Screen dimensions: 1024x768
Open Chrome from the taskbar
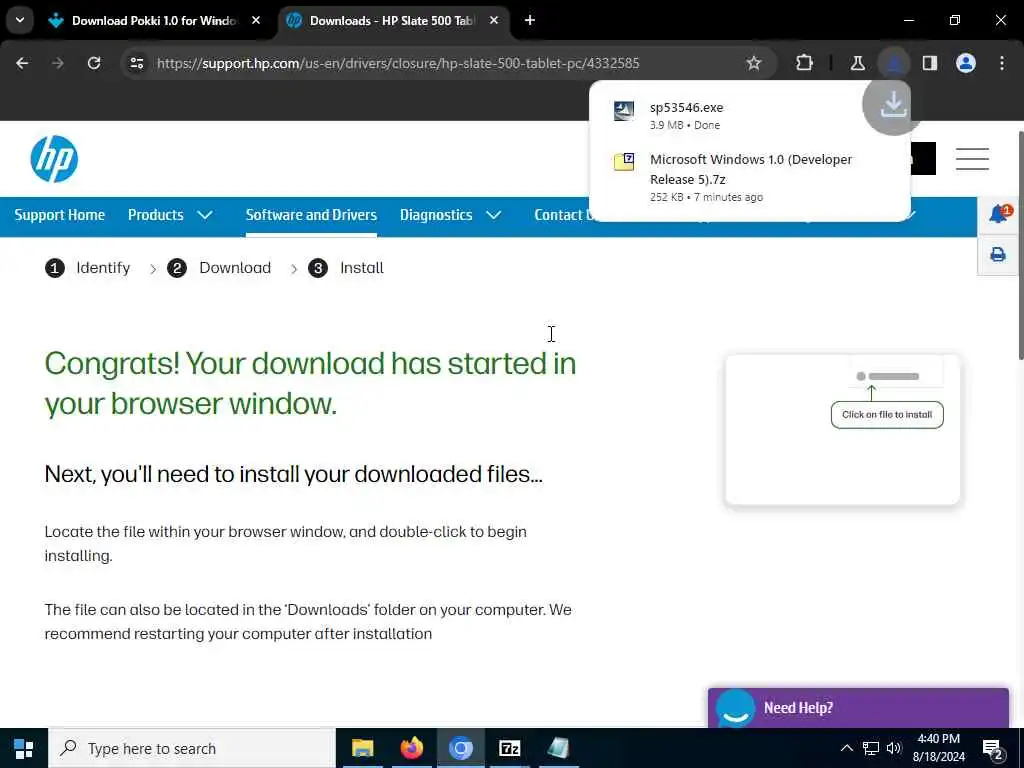click(460, 748)
